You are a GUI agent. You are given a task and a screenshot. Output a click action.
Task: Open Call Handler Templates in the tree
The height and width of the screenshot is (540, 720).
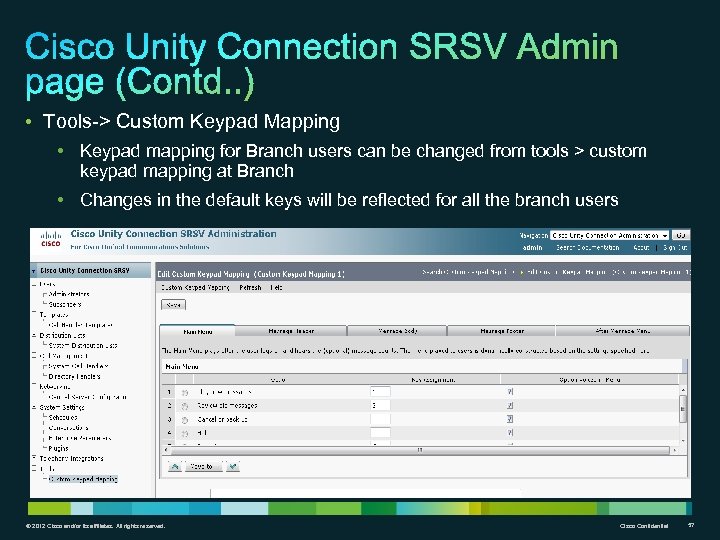[x=80, y=325]
